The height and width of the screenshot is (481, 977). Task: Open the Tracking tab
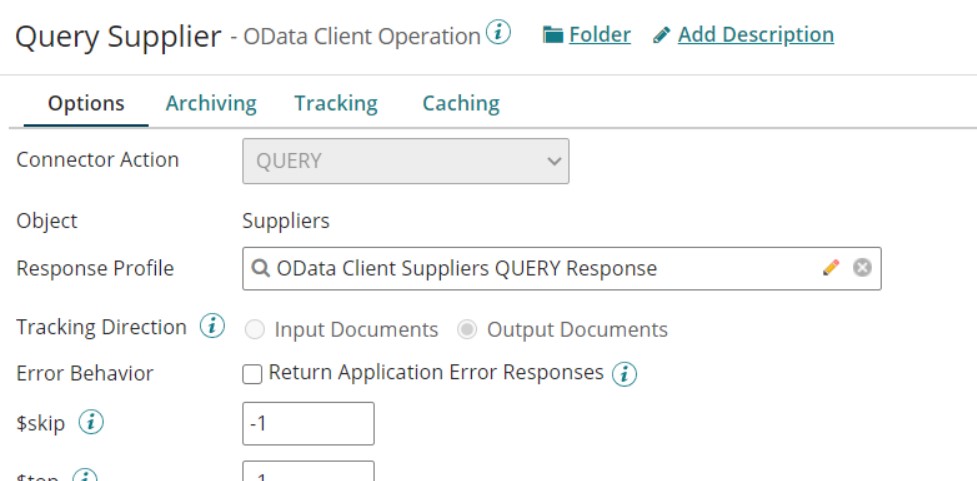335,103
